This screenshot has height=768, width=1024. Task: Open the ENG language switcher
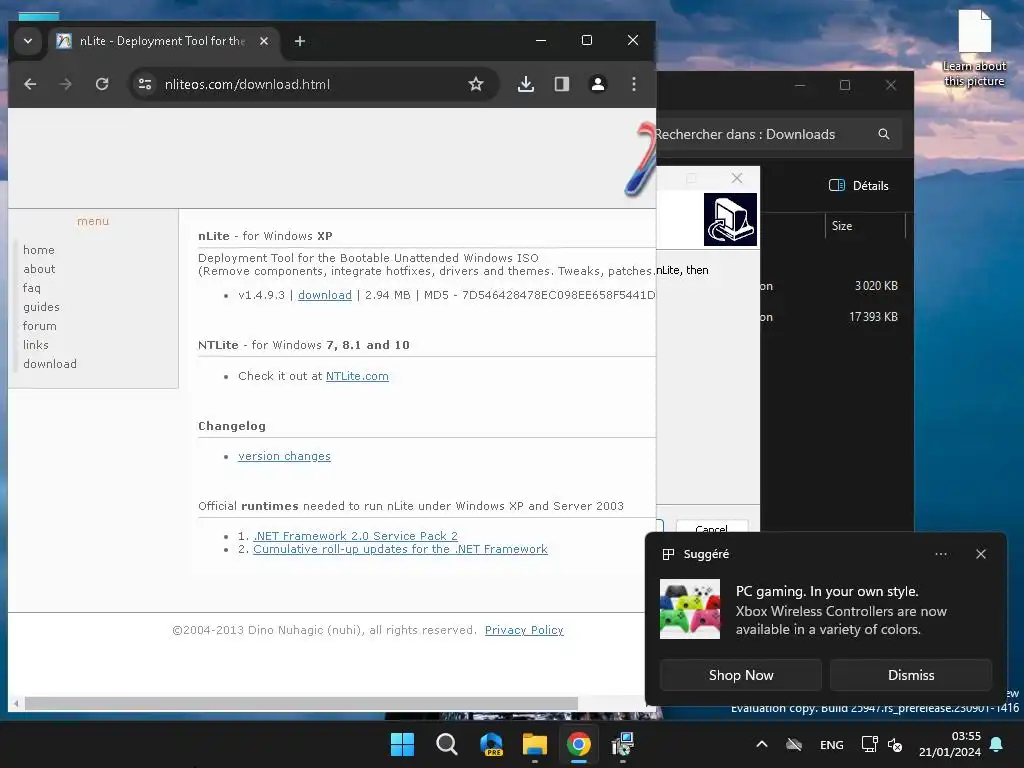tap(831, 745)
